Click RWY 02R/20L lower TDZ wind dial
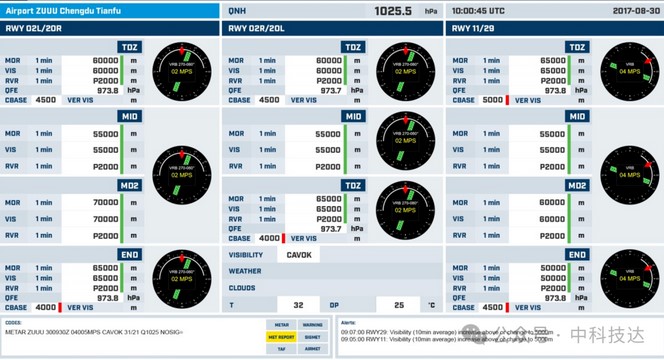The image size is (664, 360). [405, 210]
